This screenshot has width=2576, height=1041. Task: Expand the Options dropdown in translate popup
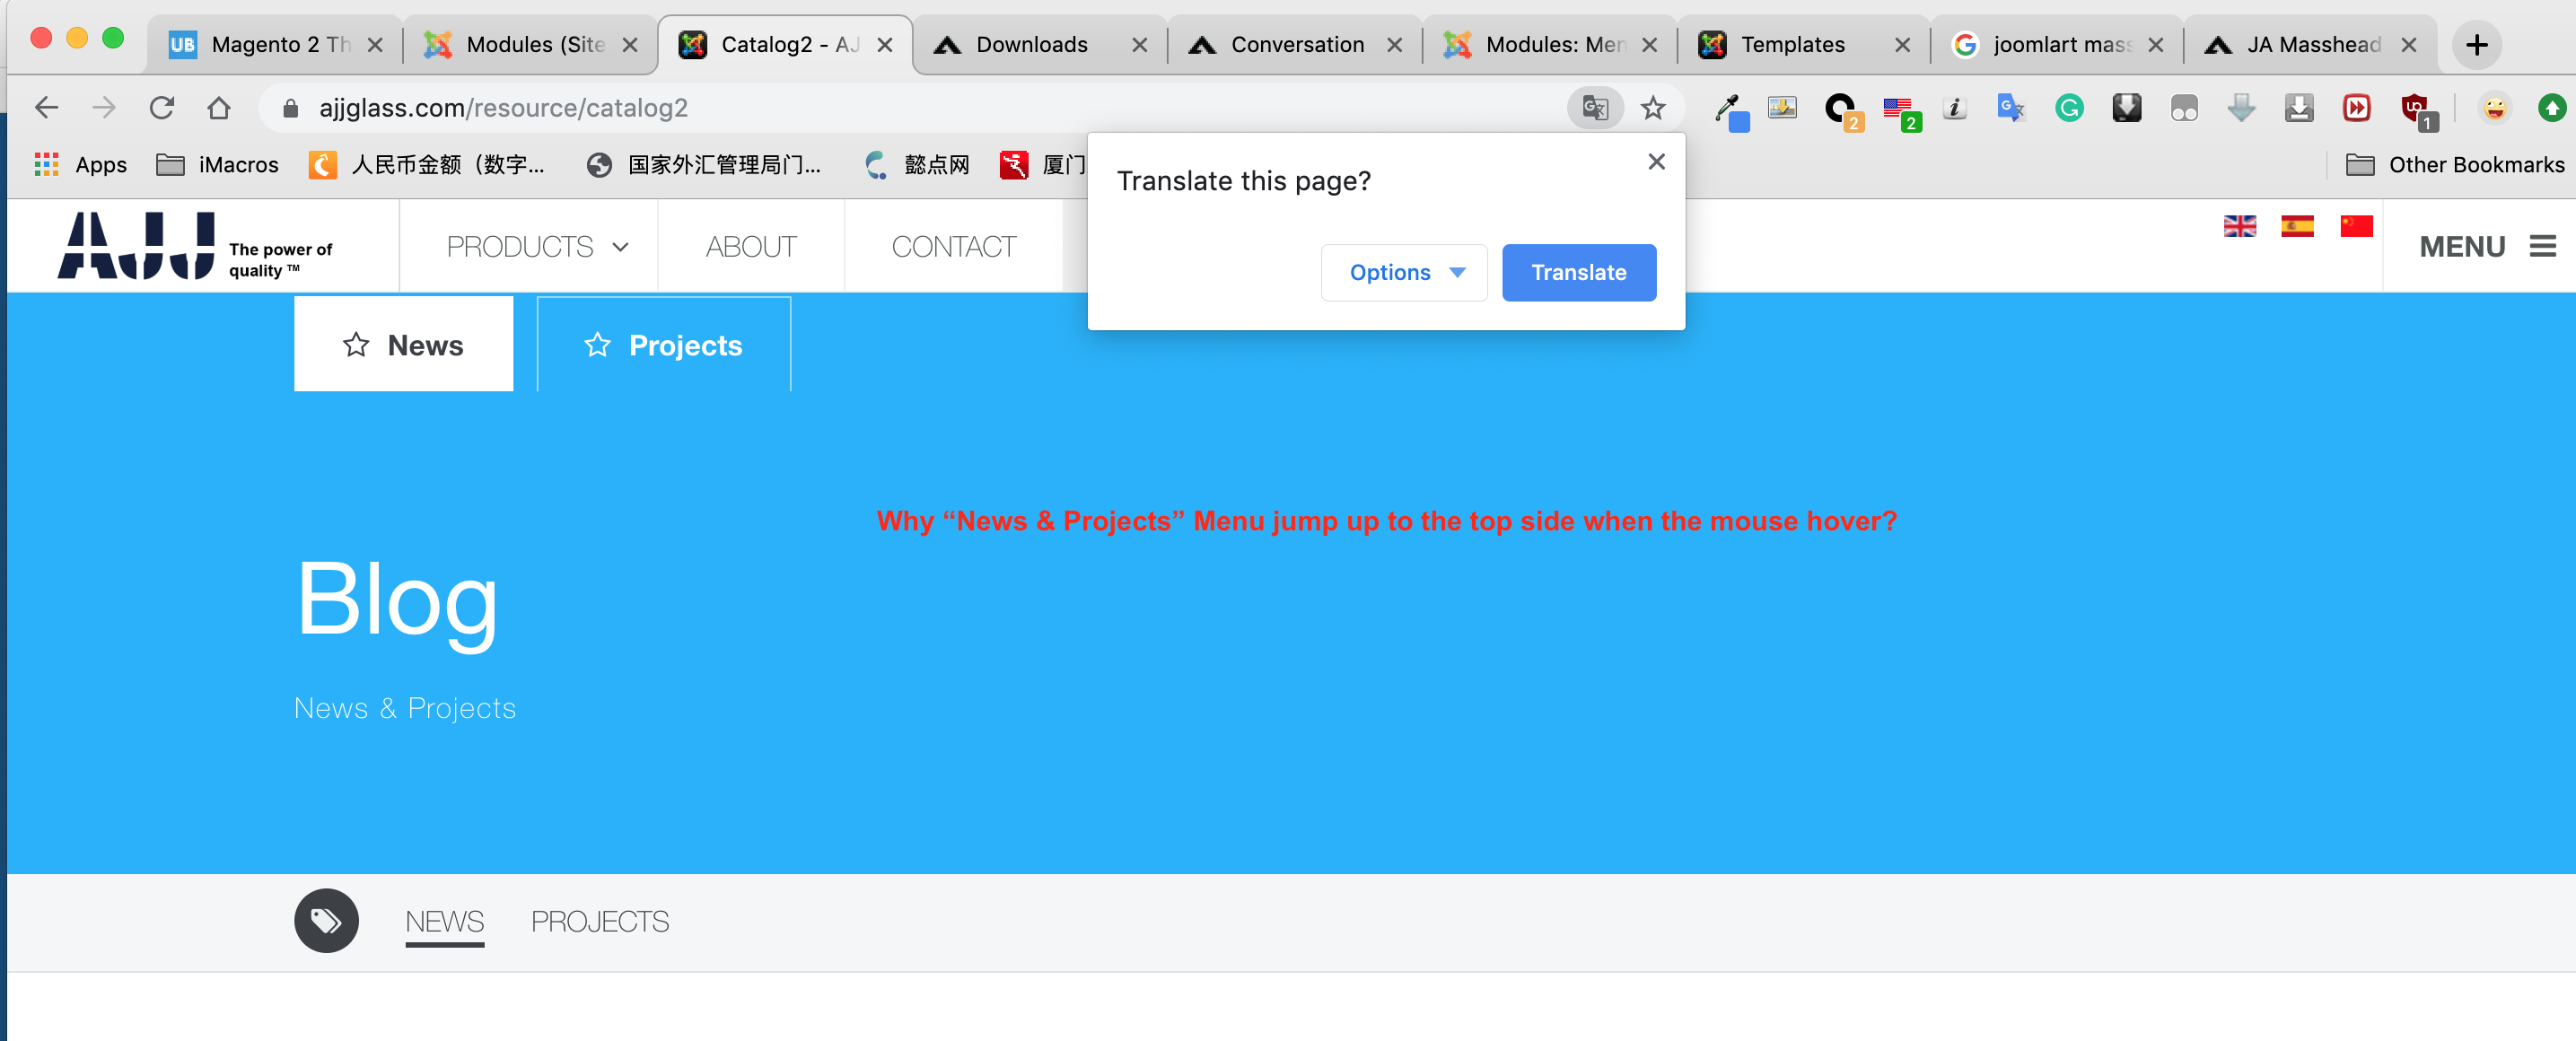point(1404,273)
